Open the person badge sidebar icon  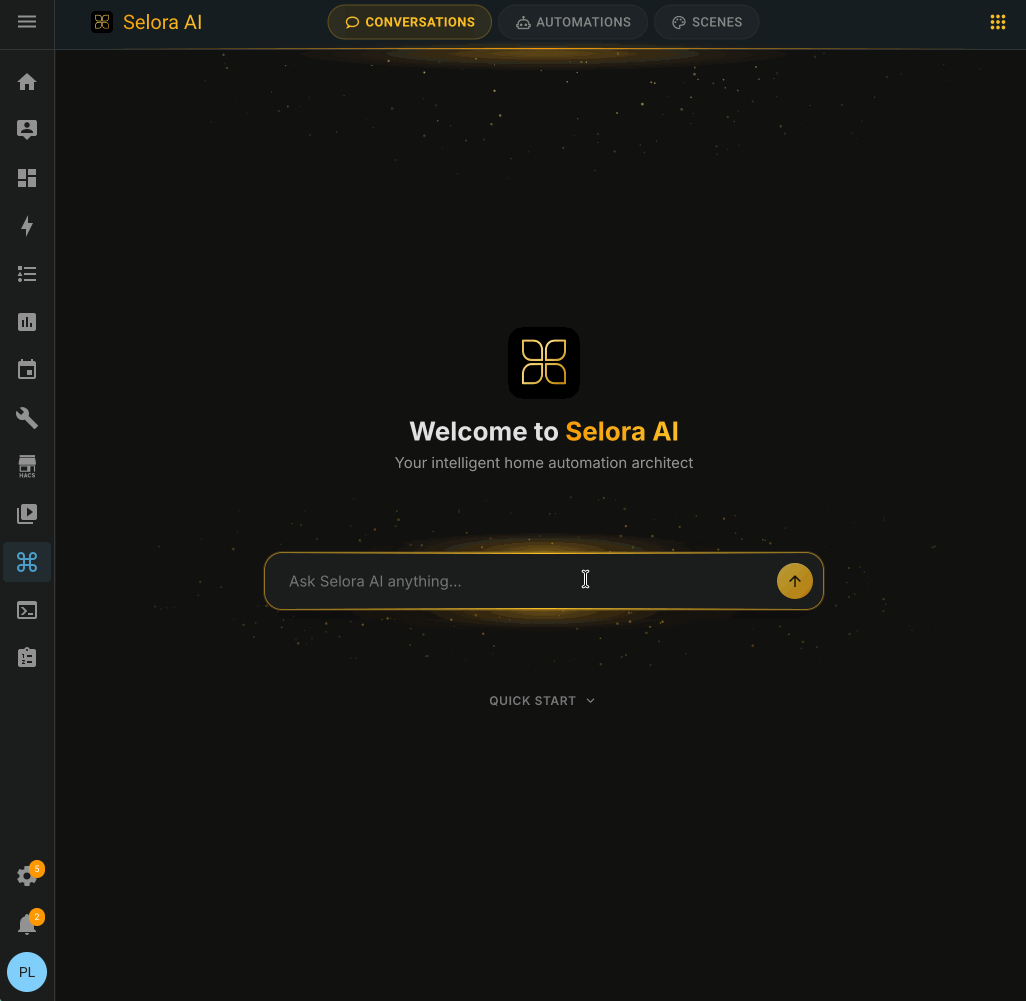point(27,130)
